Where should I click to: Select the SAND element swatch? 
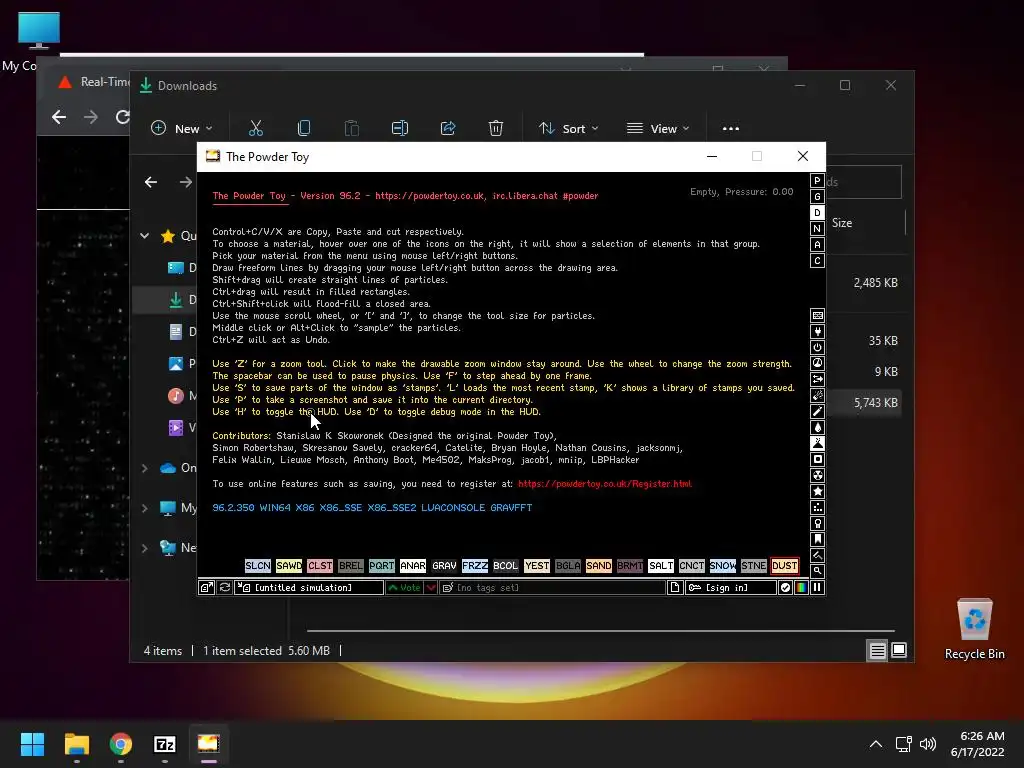click(598, 566)
